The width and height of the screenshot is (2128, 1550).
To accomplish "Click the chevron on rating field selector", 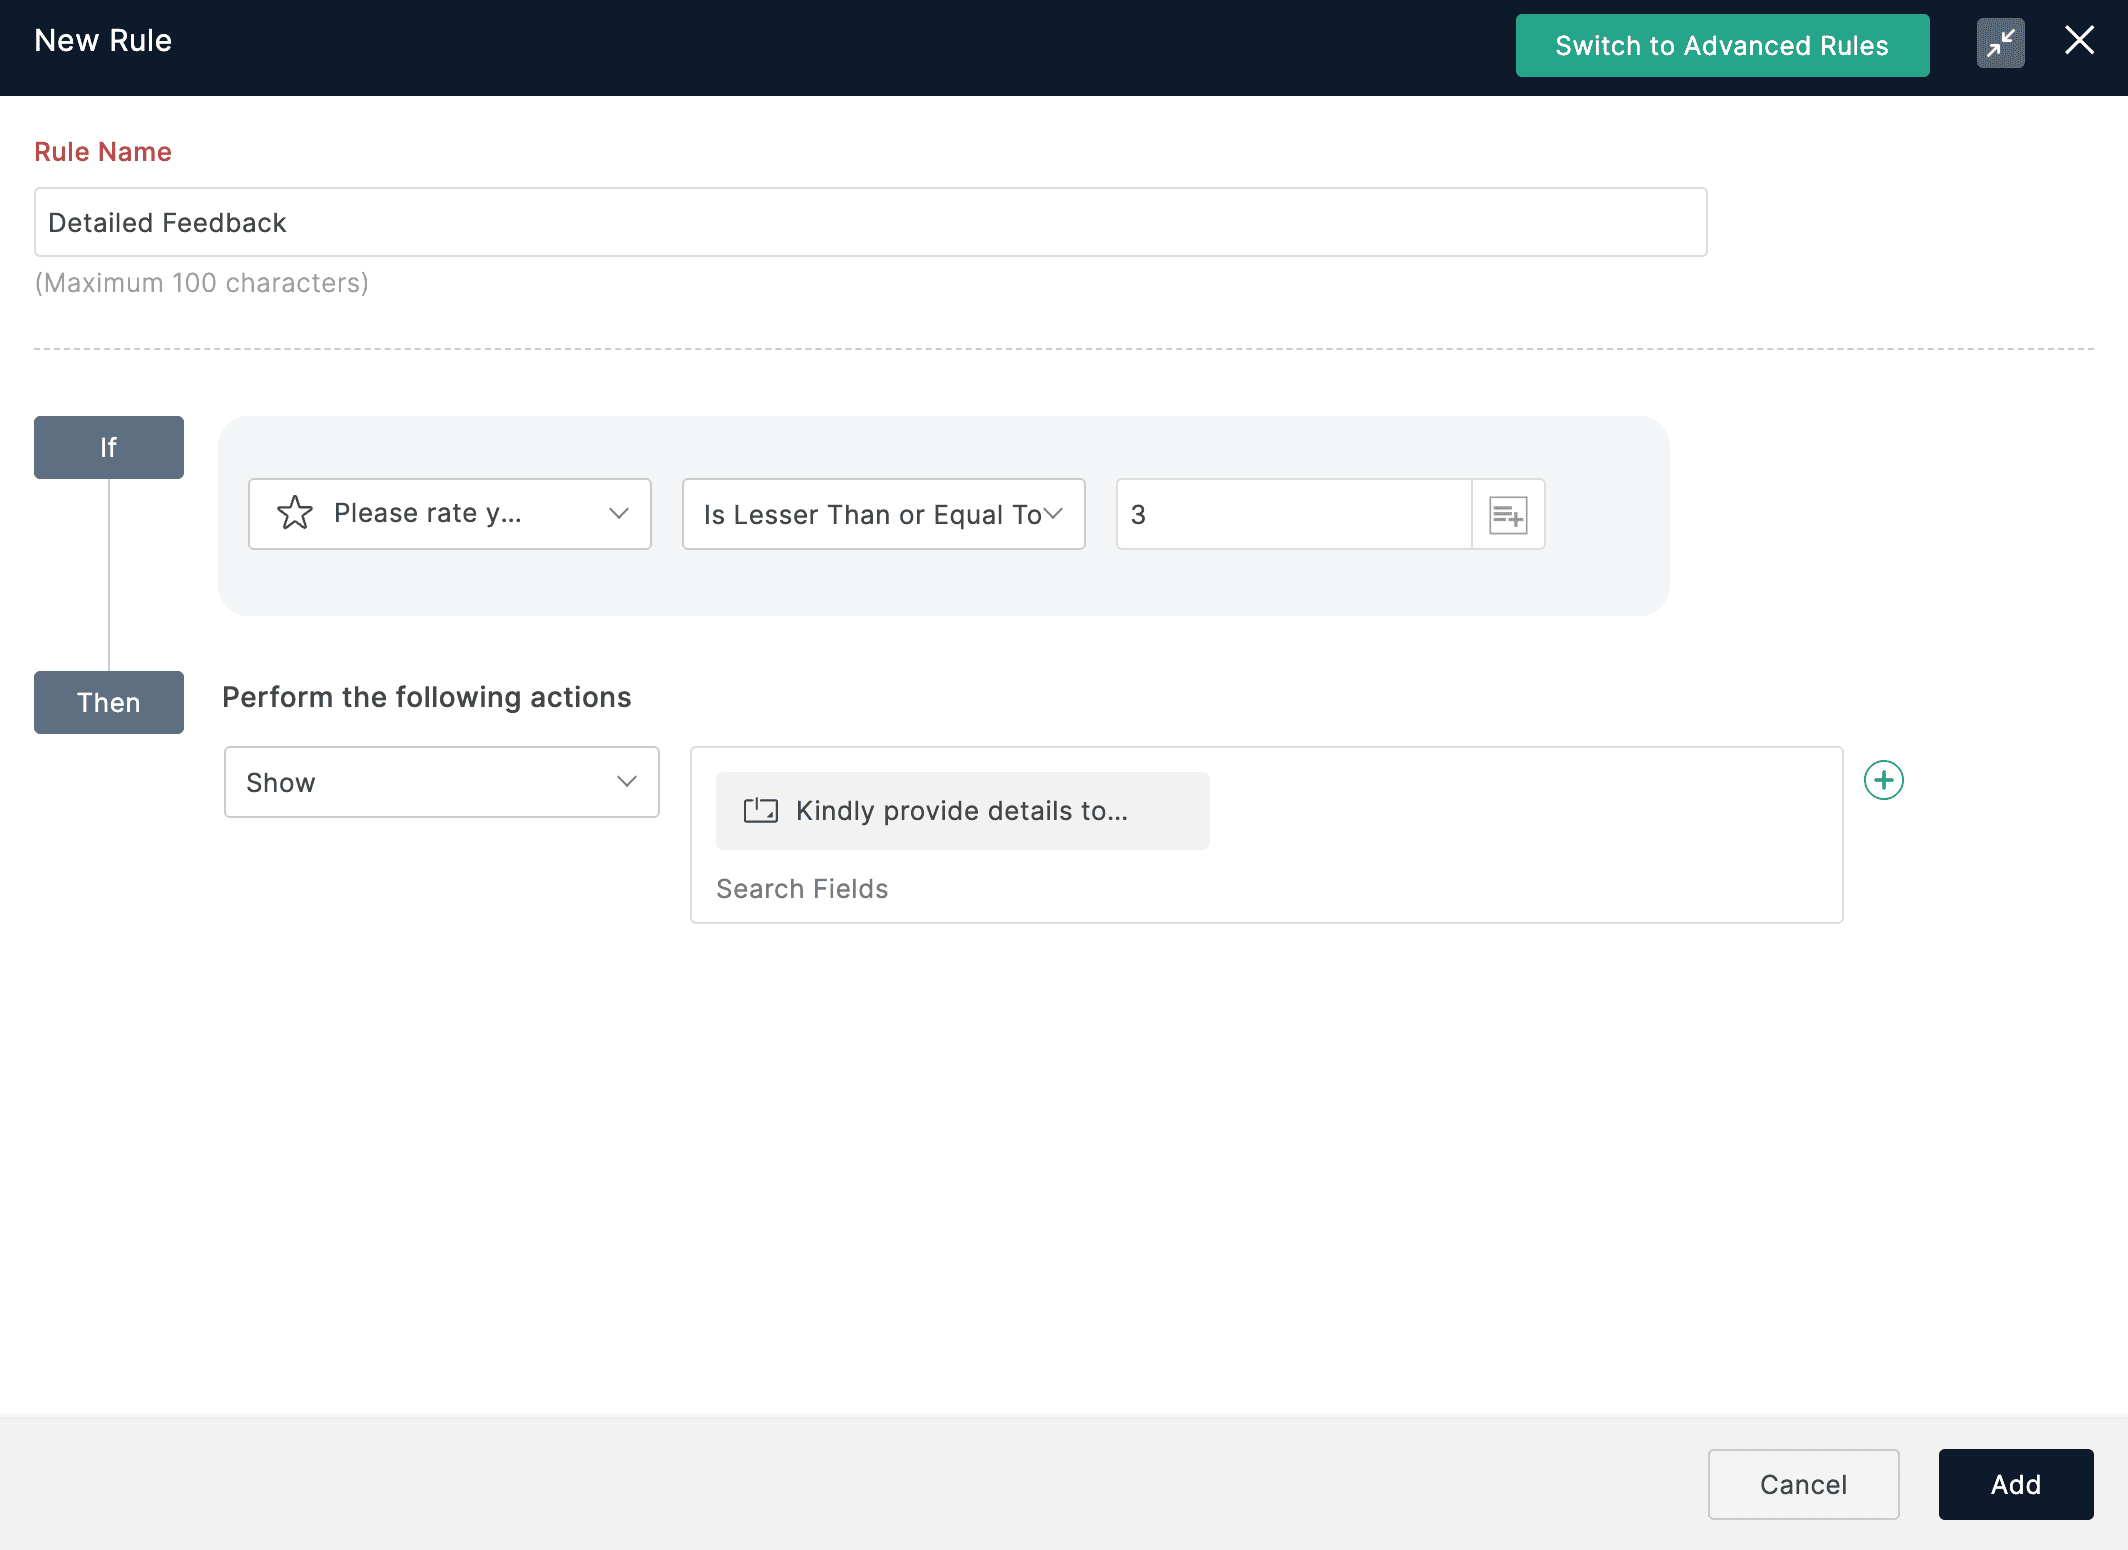I will click(x=619, y=514).
